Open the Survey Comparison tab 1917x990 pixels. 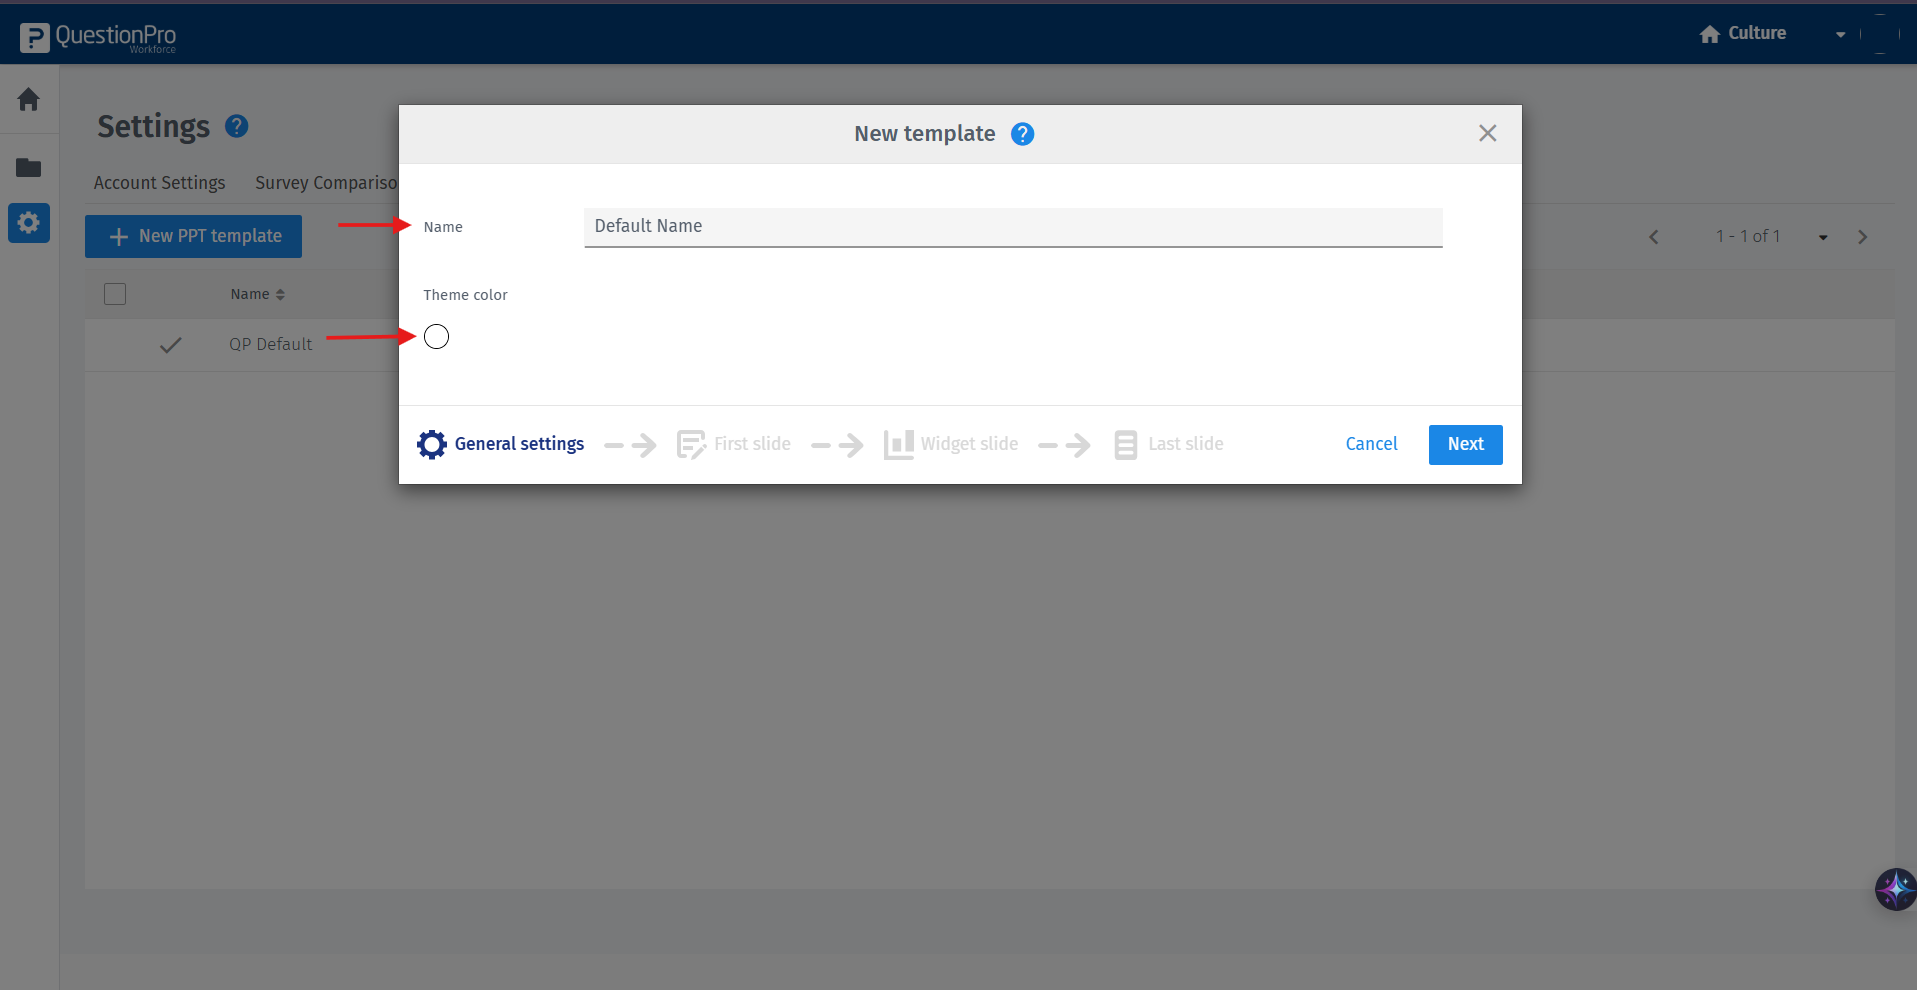pyautogui.click(x=327, y=183)
